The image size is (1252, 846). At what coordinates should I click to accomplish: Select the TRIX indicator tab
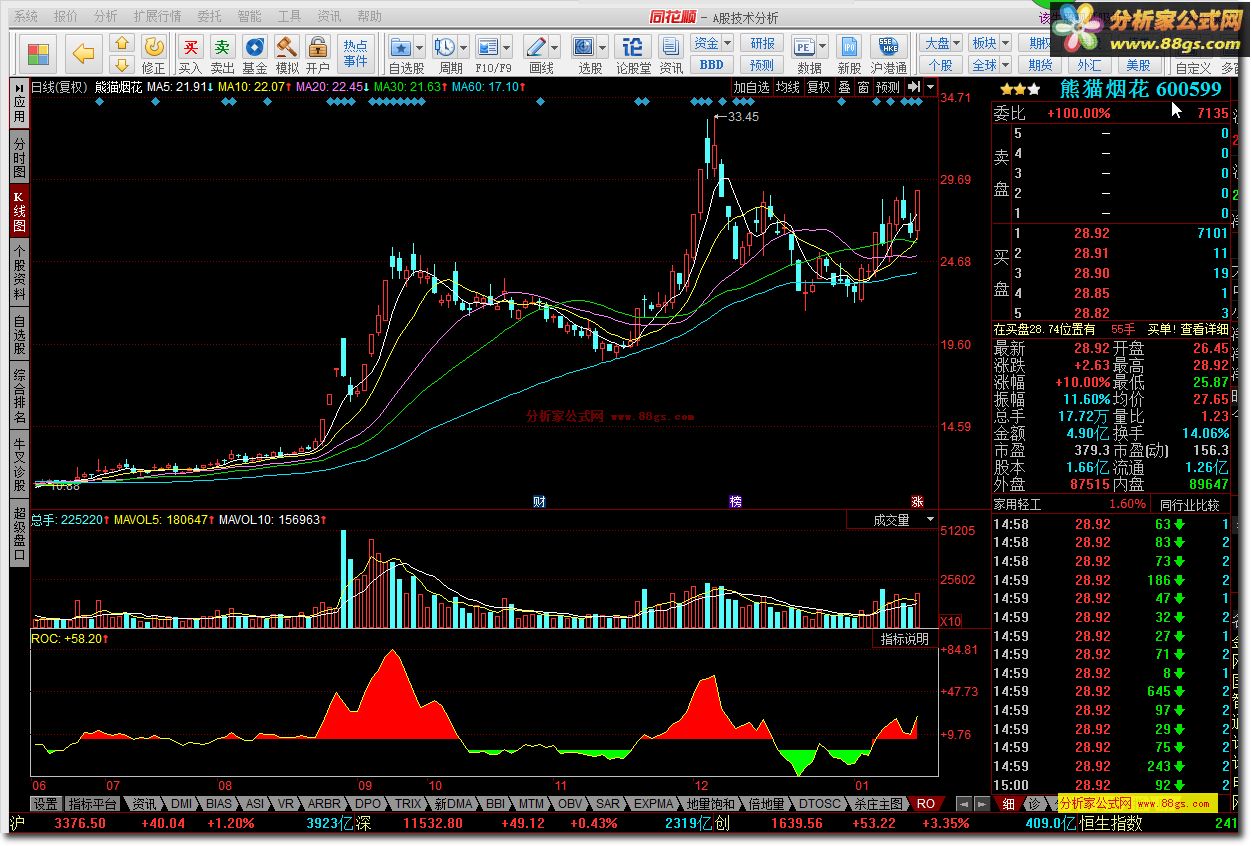point(408,804)
